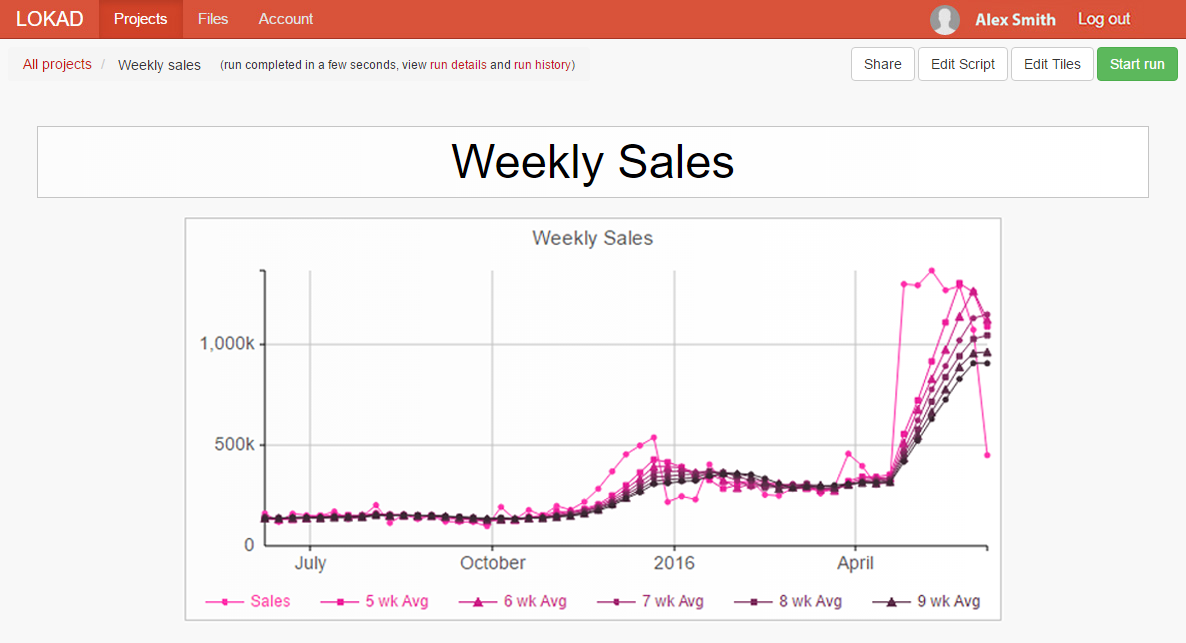Open the Files menu item
1186x643 pixels.
tap(213, 19)
